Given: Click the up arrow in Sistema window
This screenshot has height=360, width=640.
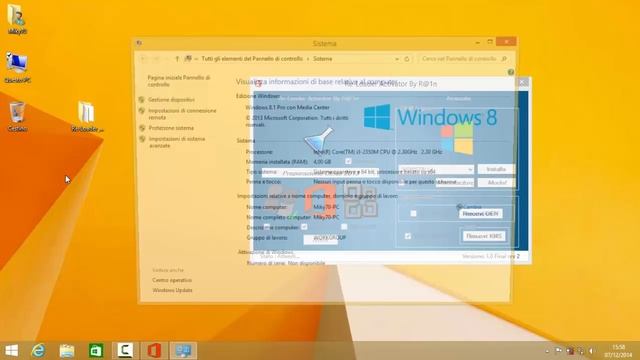Looking at the screenshot, I should (177, 59).
